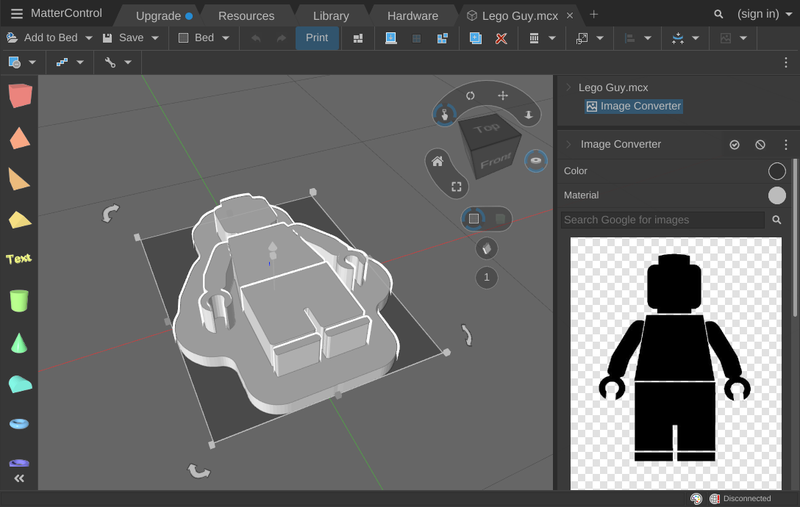Toggle the shaded render mode button
The image size is (800, 507).
tap(500, 218)
